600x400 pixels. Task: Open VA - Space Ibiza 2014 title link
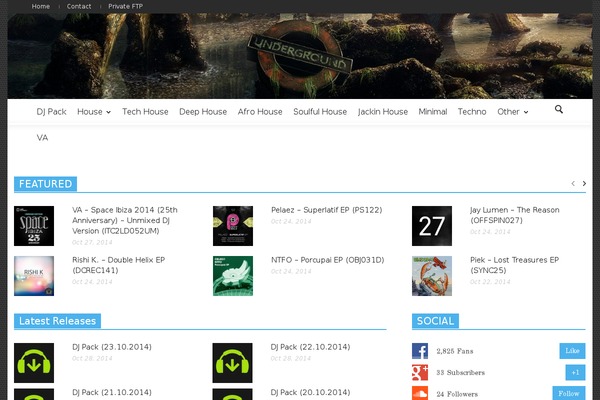(x=125, y=220)
